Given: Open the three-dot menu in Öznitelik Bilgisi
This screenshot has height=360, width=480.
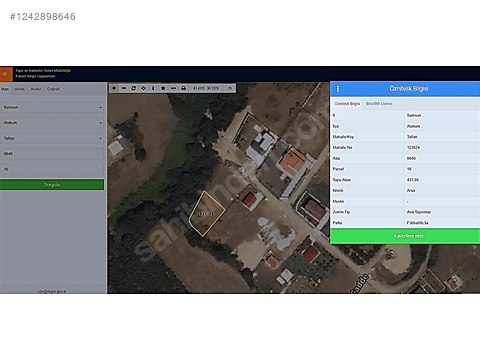Looking at the screenshot, I should pyautogui.click(x=338, y=89).
